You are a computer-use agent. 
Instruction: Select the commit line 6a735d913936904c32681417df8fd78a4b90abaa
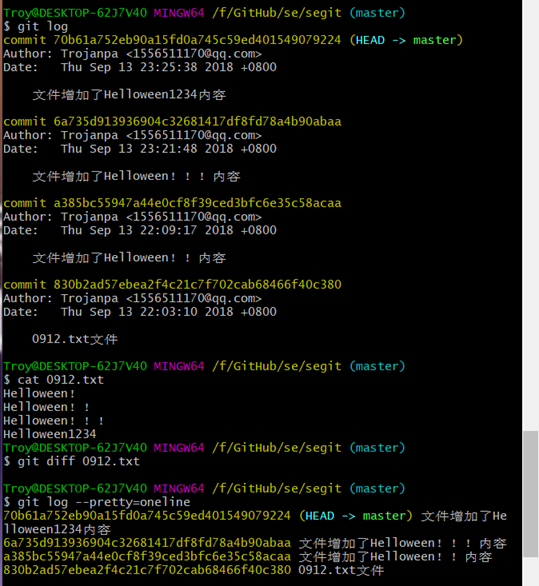tap(172, 121)
